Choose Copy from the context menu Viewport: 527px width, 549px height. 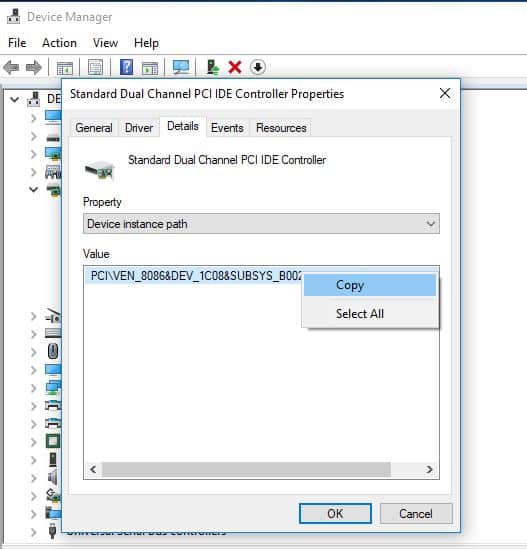[x=370, y=285]
